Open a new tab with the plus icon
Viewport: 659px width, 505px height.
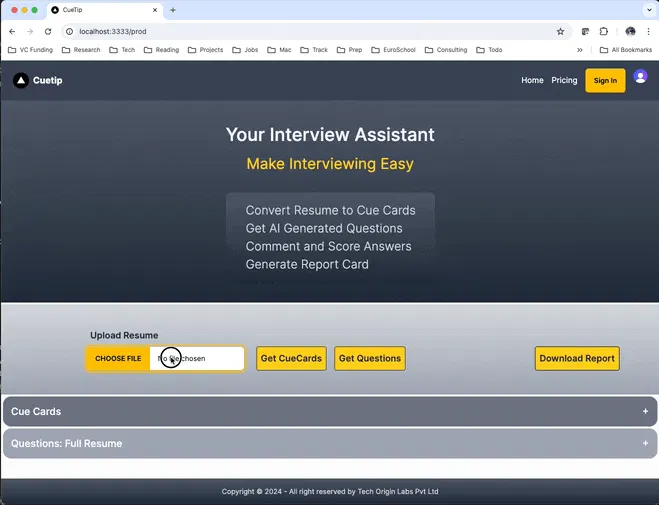coord(173,10)
